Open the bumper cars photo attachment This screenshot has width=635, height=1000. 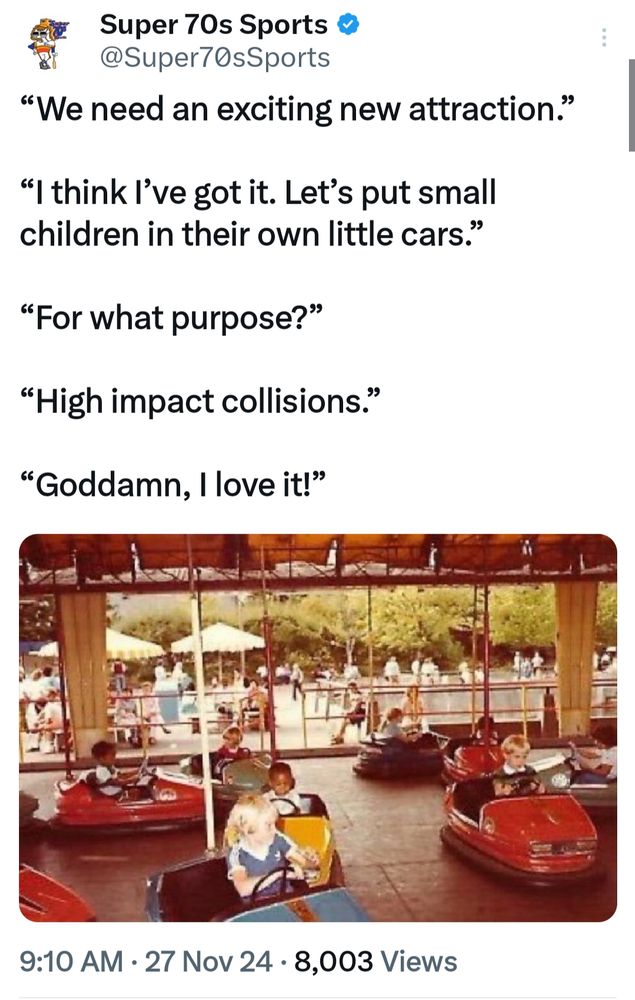tap(318, 728)
